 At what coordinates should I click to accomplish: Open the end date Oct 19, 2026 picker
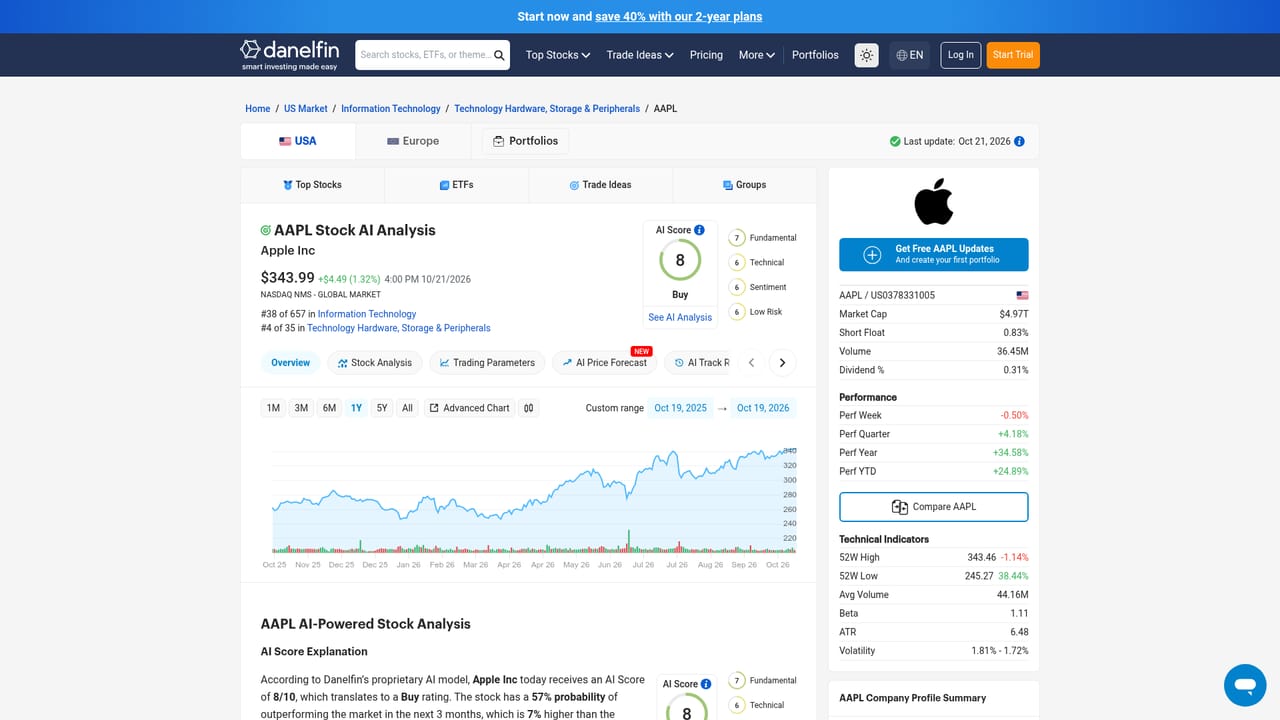coord(763,408)
